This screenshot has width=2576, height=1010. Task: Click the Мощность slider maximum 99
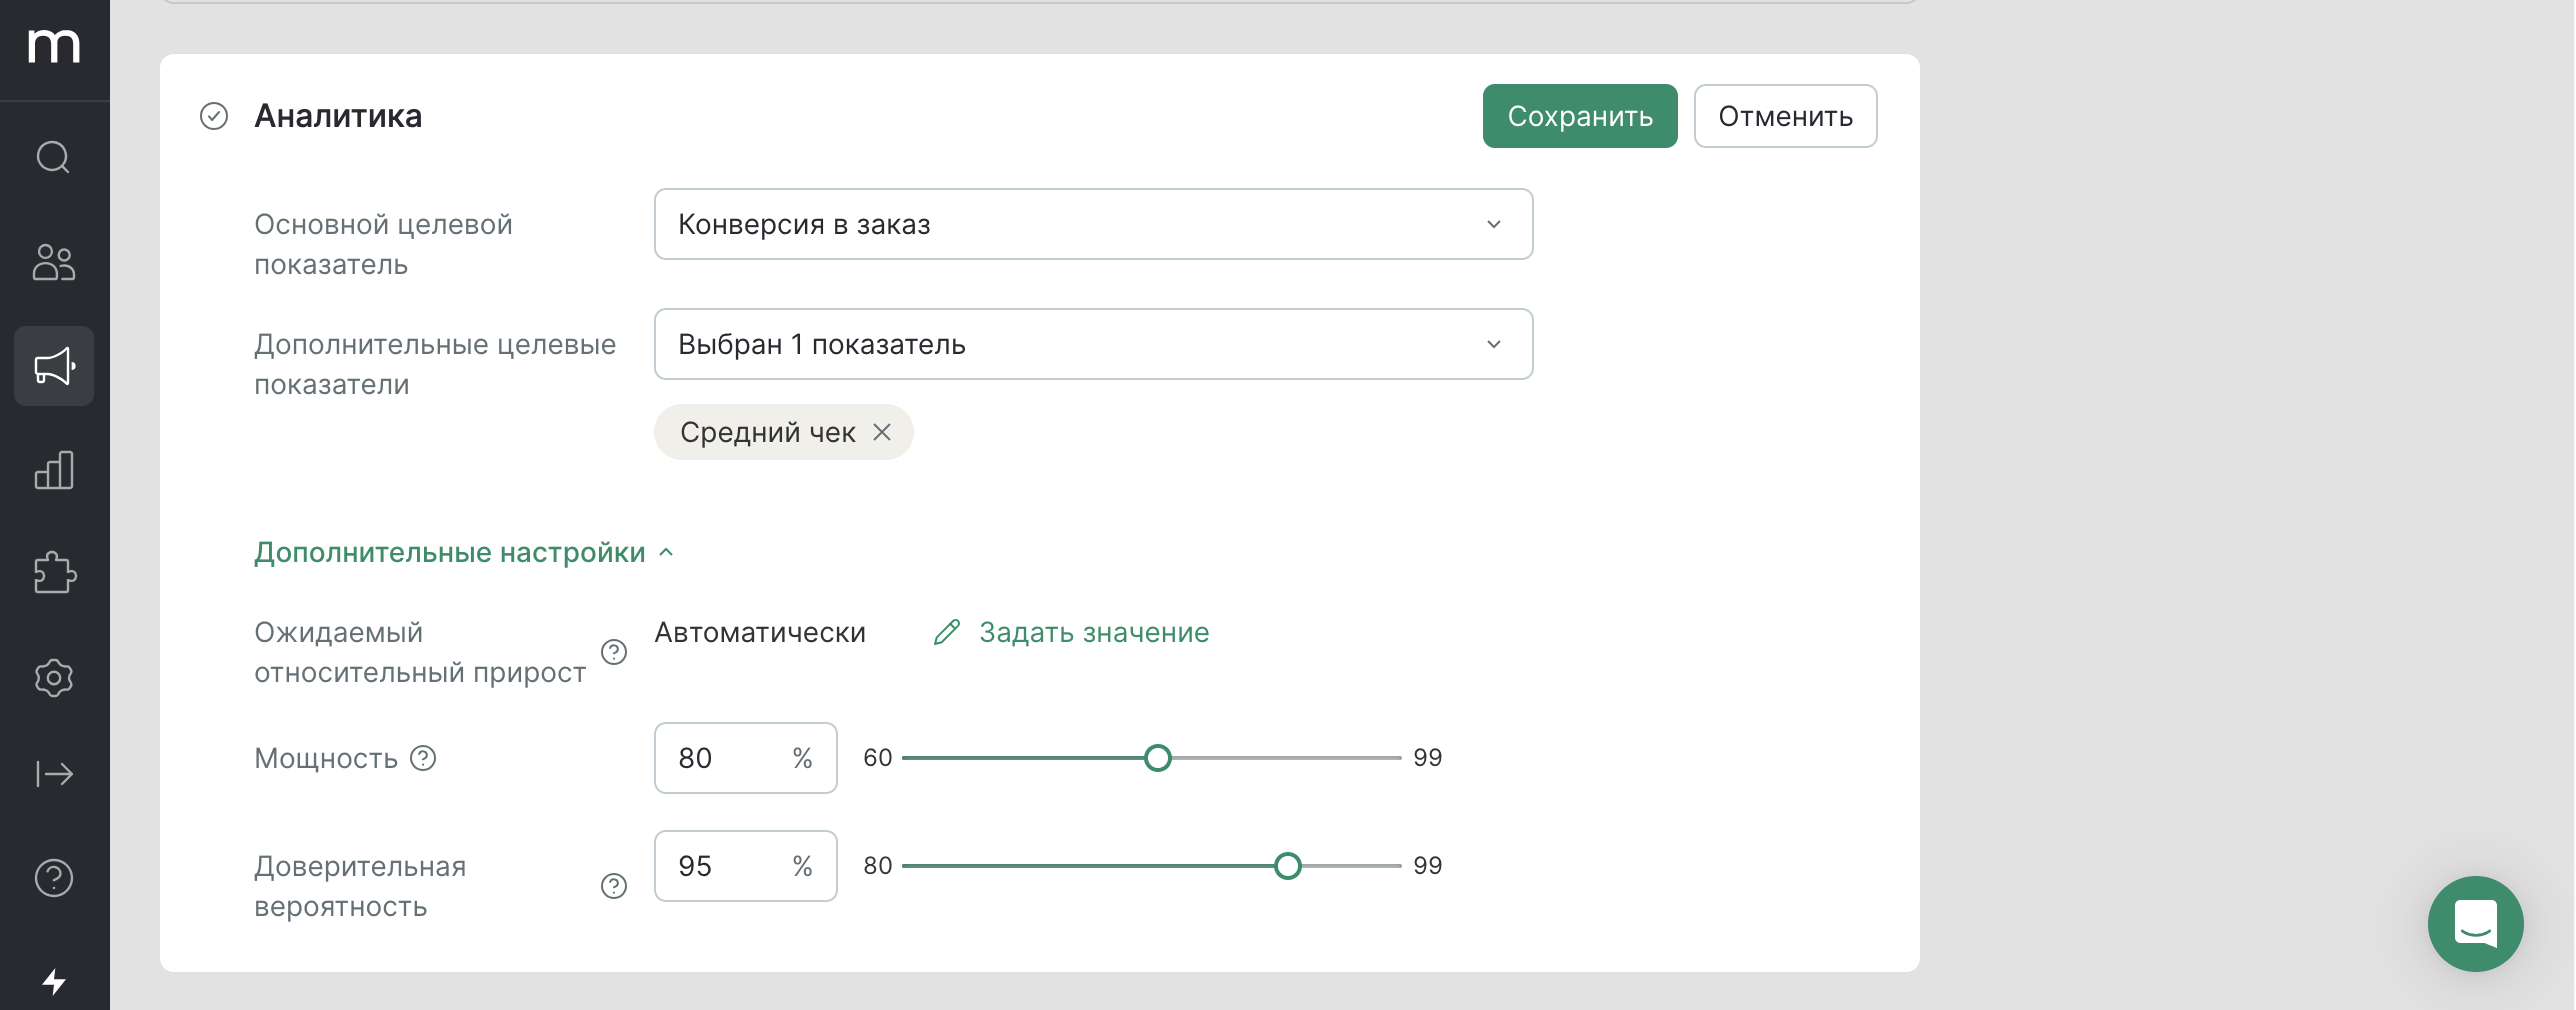[1428, 758]
